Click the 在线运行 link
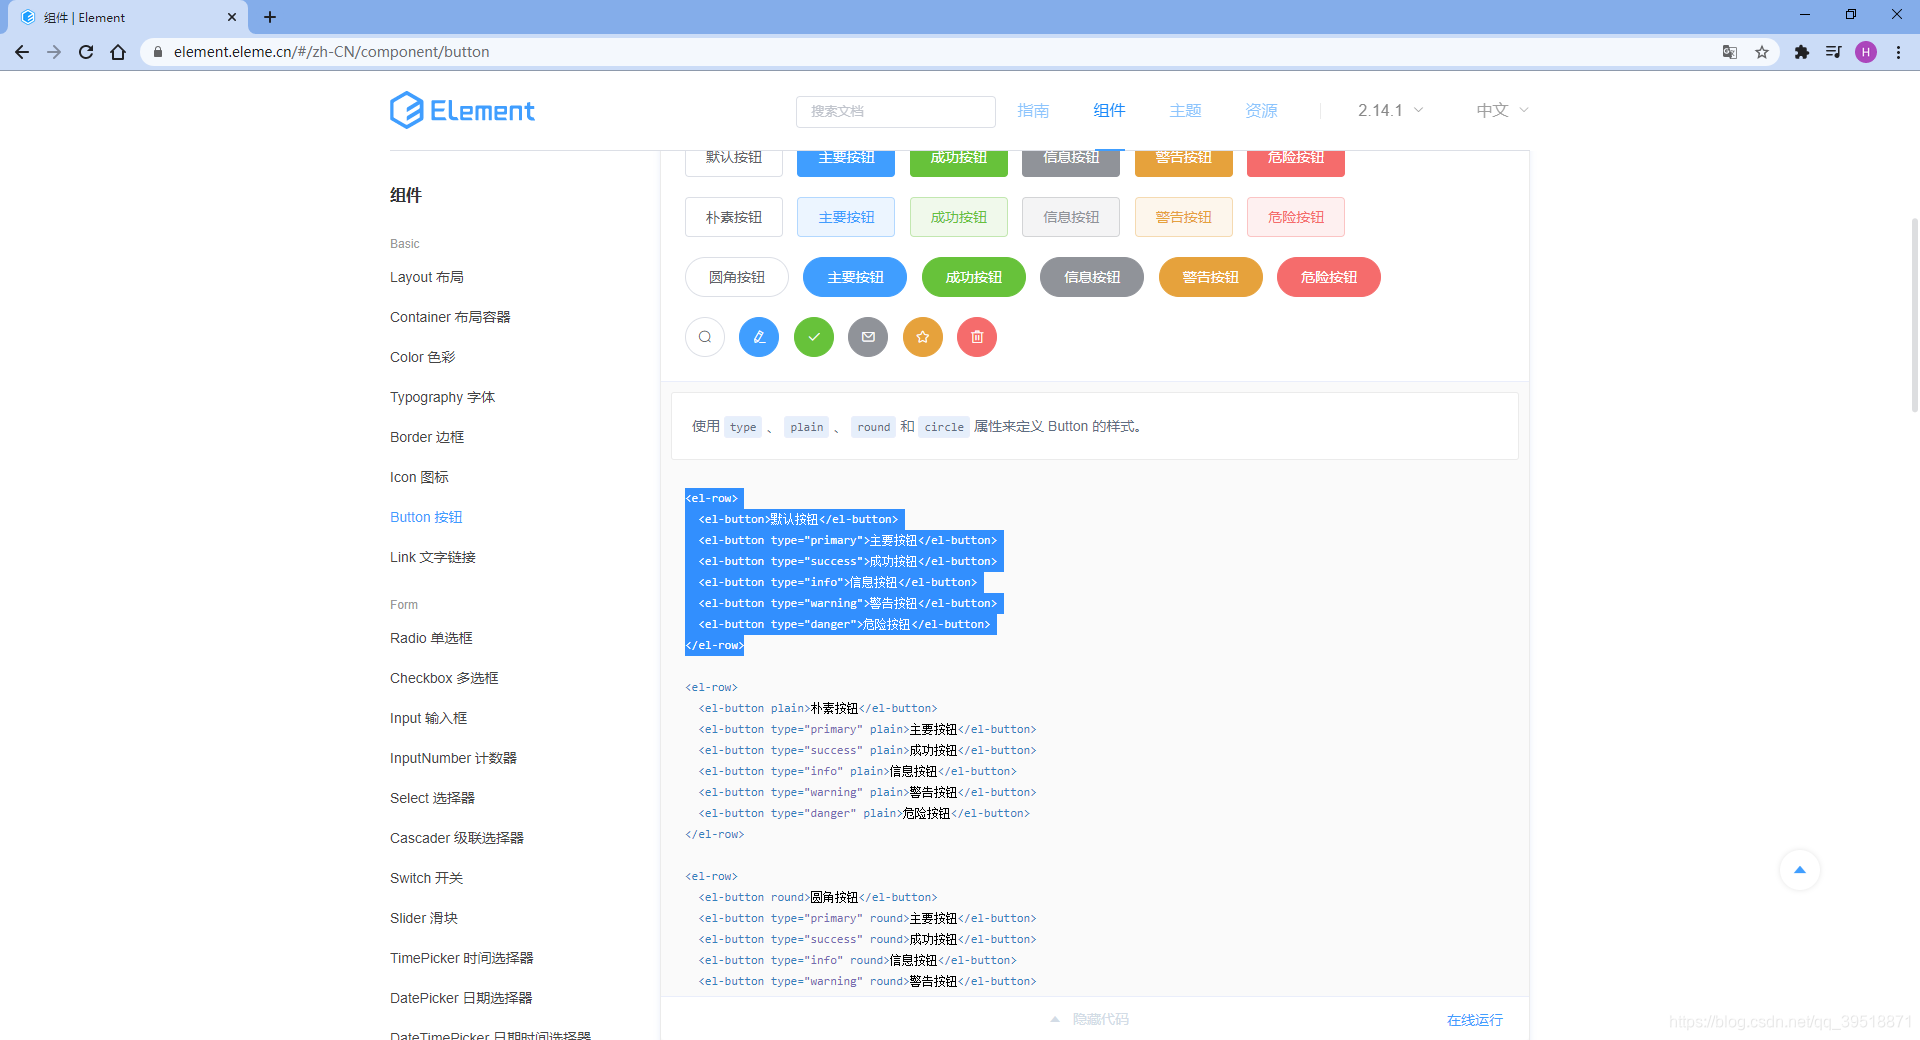 (x=1475, y=1020)
